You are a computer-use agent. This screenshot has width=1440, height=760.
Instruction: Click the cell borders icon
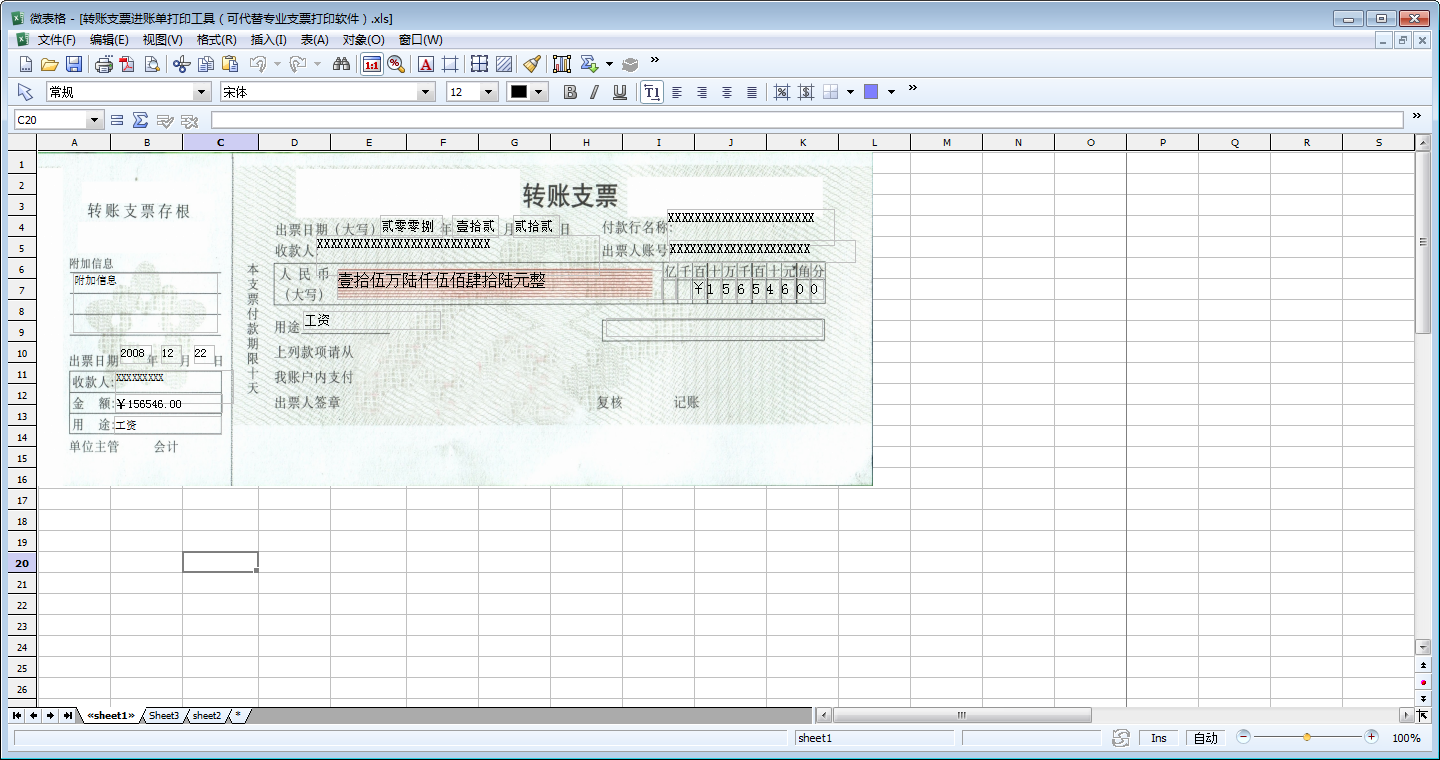(831, 92)
